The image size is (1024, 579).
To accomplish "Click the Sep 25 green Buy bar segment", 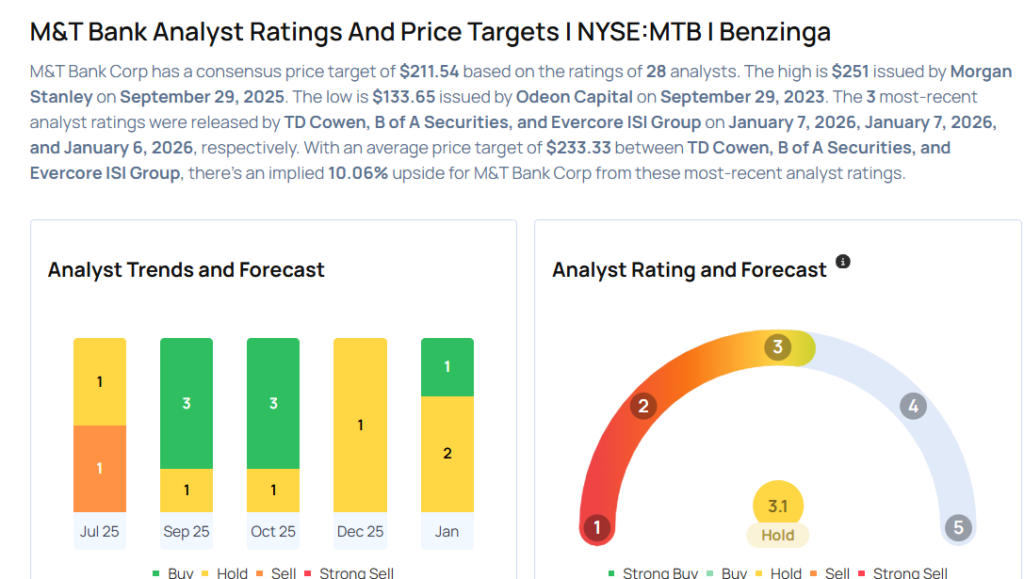I will pos(186,403).
